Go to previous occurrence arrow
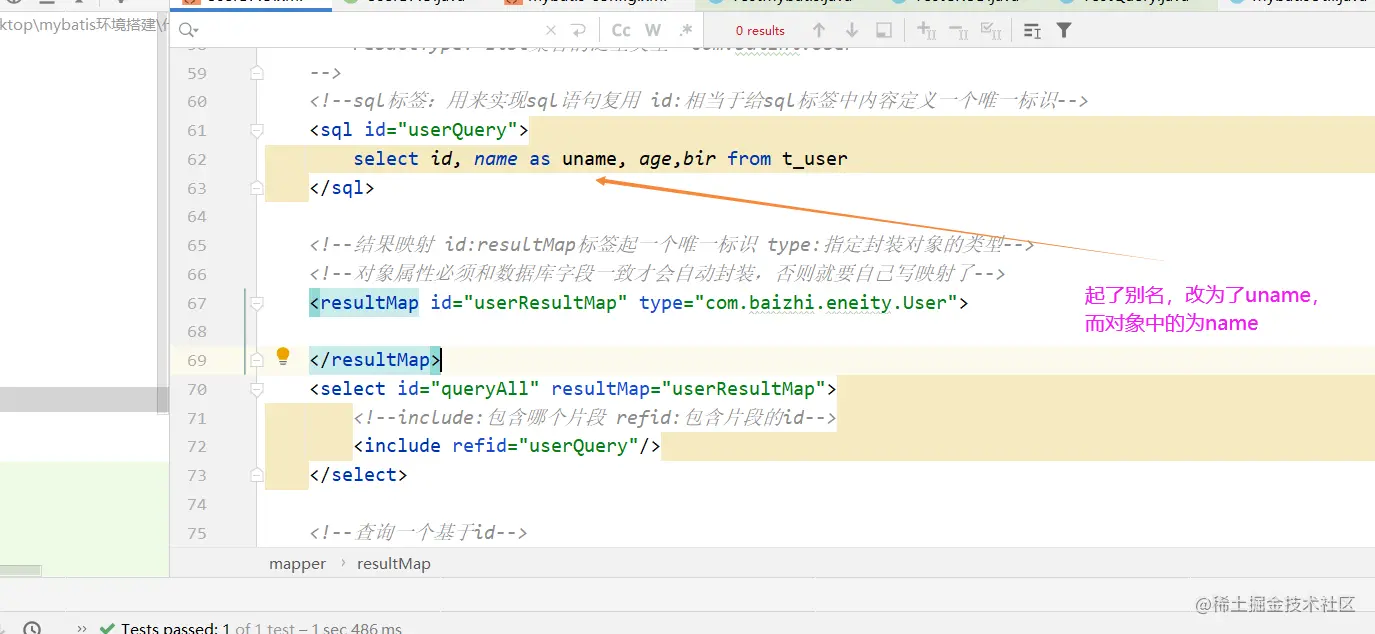This screenshot has width=1375, height=634. 819,31
